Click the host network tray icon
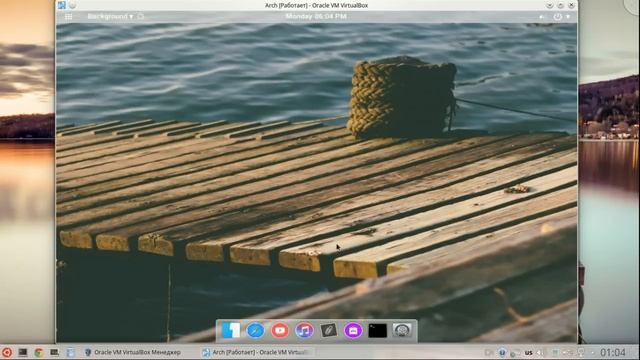The image size is (640, 360). pyautogui.click(x=581, y=353)
